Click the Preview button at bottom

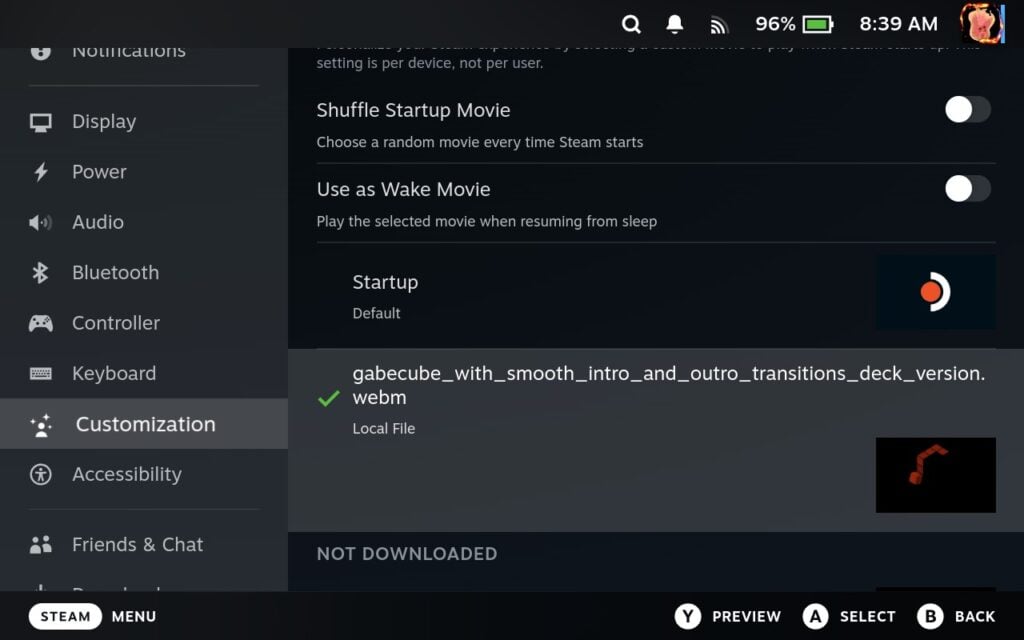[728, 616]
